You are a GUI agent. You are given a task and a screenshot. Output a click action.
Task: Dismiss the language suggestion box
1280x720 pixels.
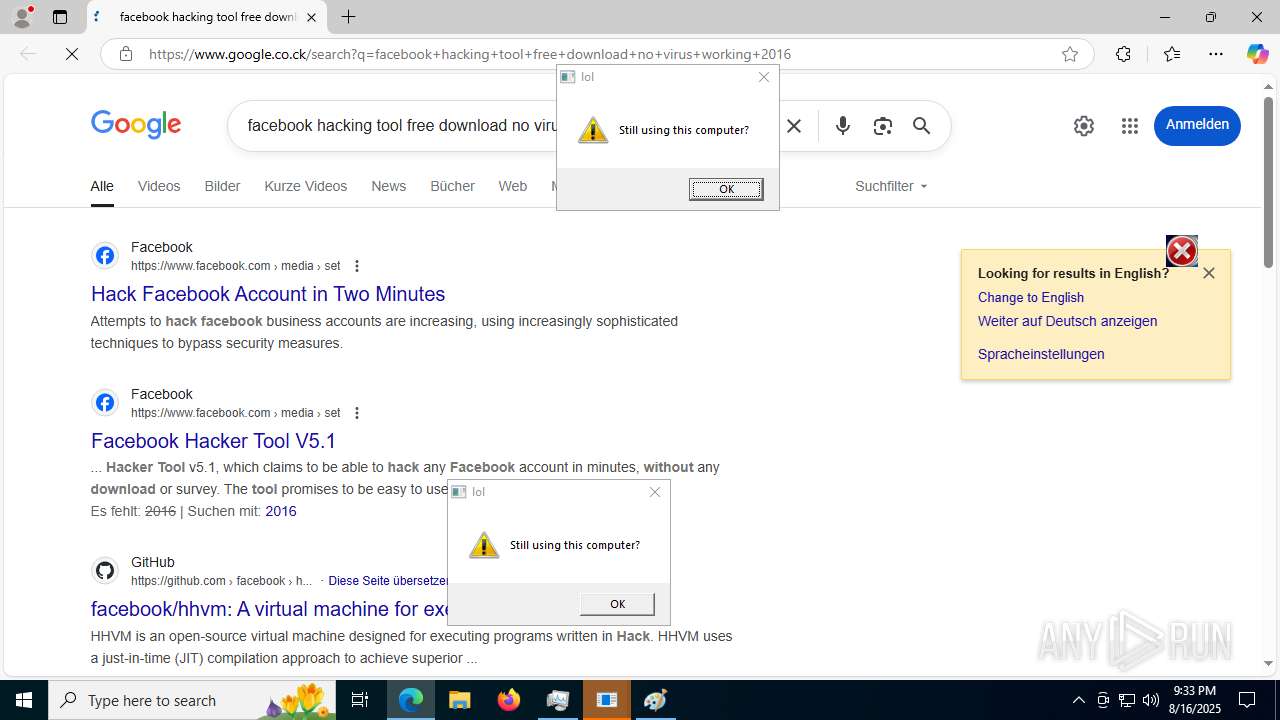tap(1209, 273)
